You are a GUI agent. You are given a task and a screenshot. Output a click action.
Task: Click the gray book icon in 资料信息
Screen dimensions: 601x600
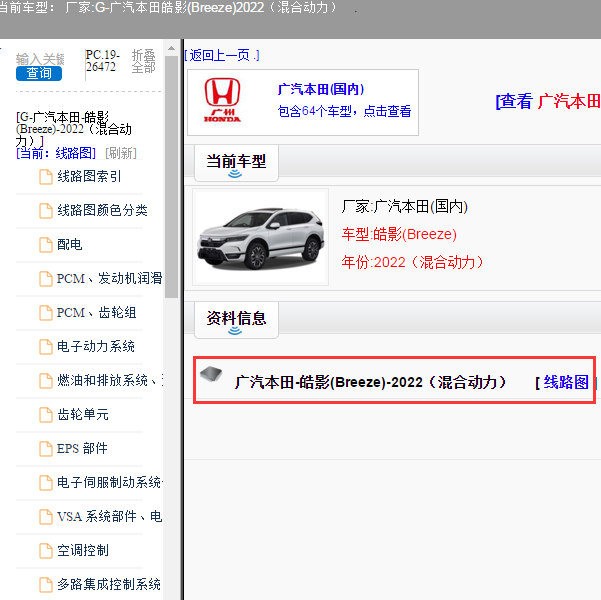click(x=211, y=373)
